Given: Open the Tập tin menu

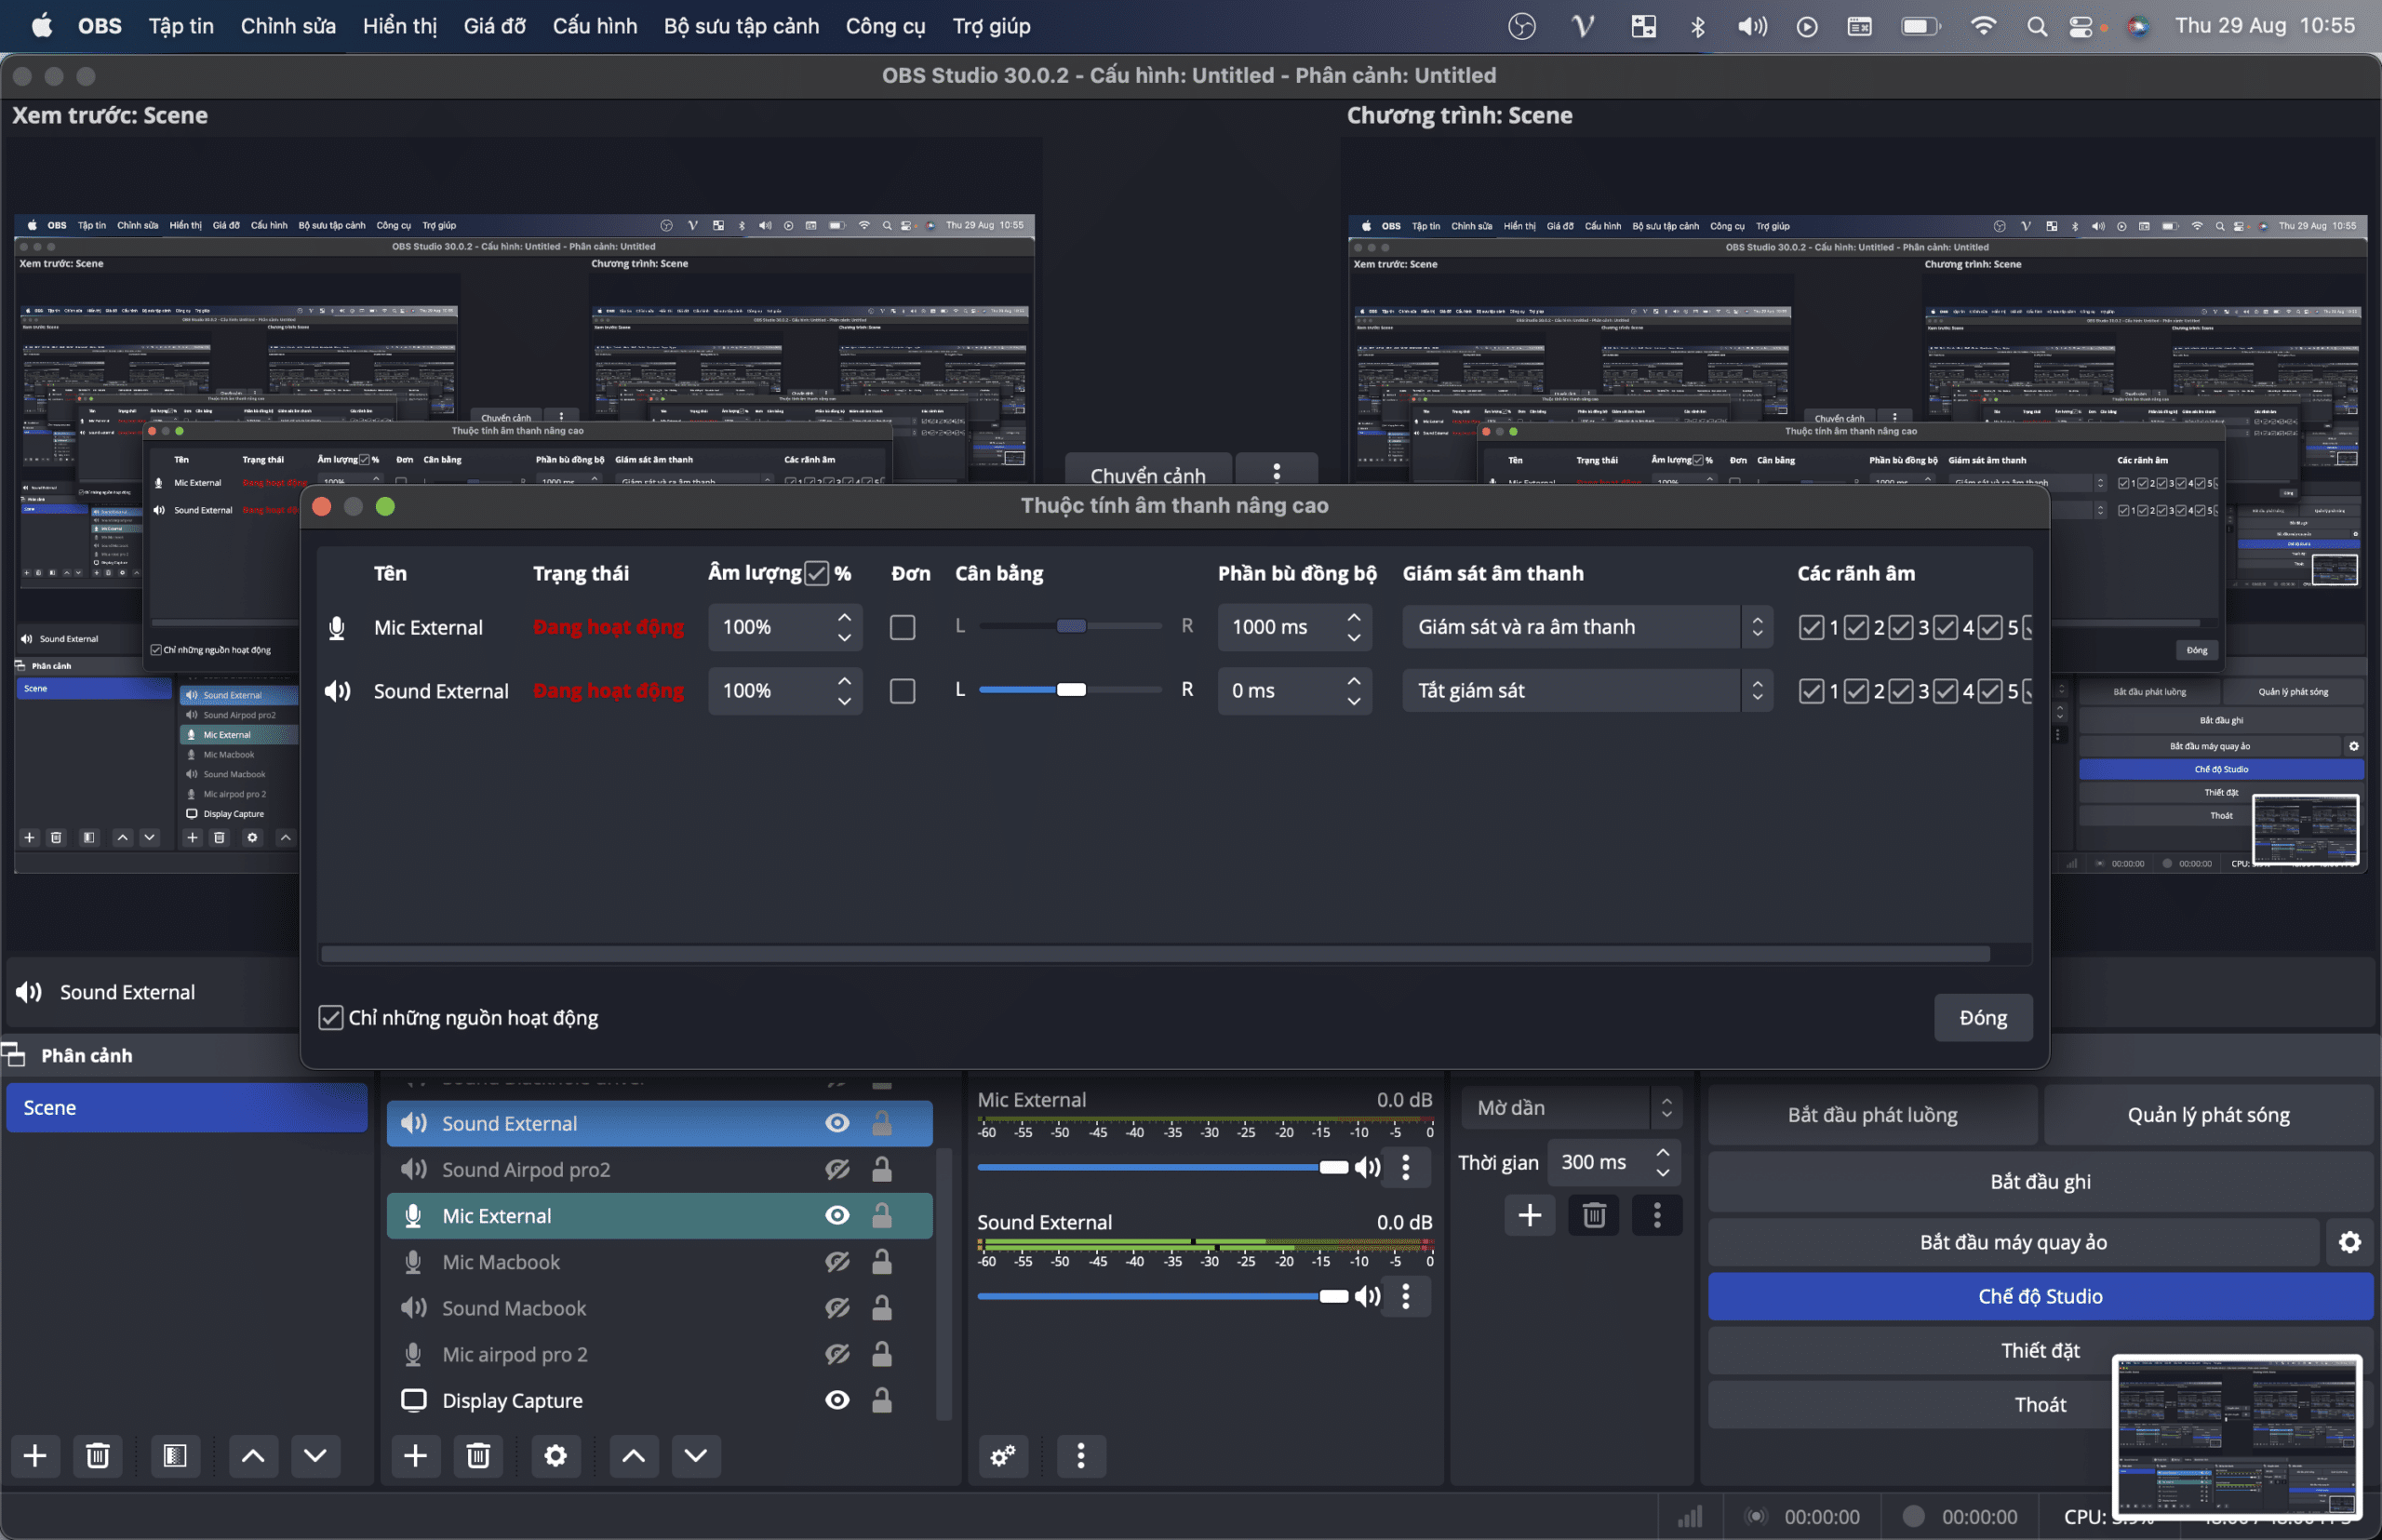Looking at the screenshot, I should point(181,26).
